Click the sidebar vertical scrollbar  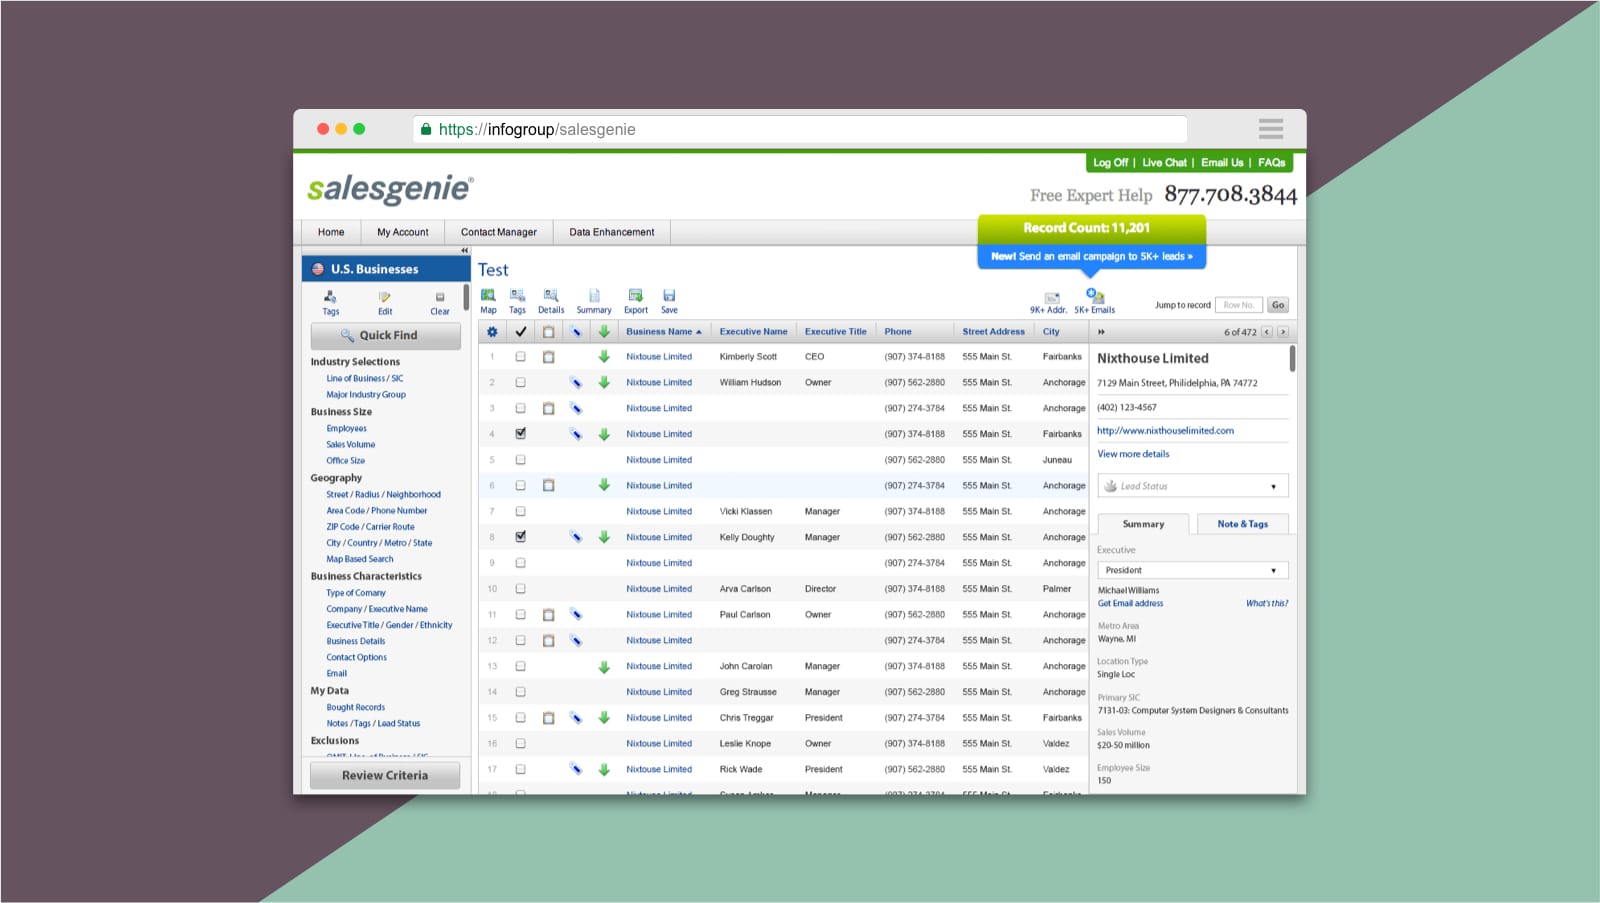coord(466,297)
